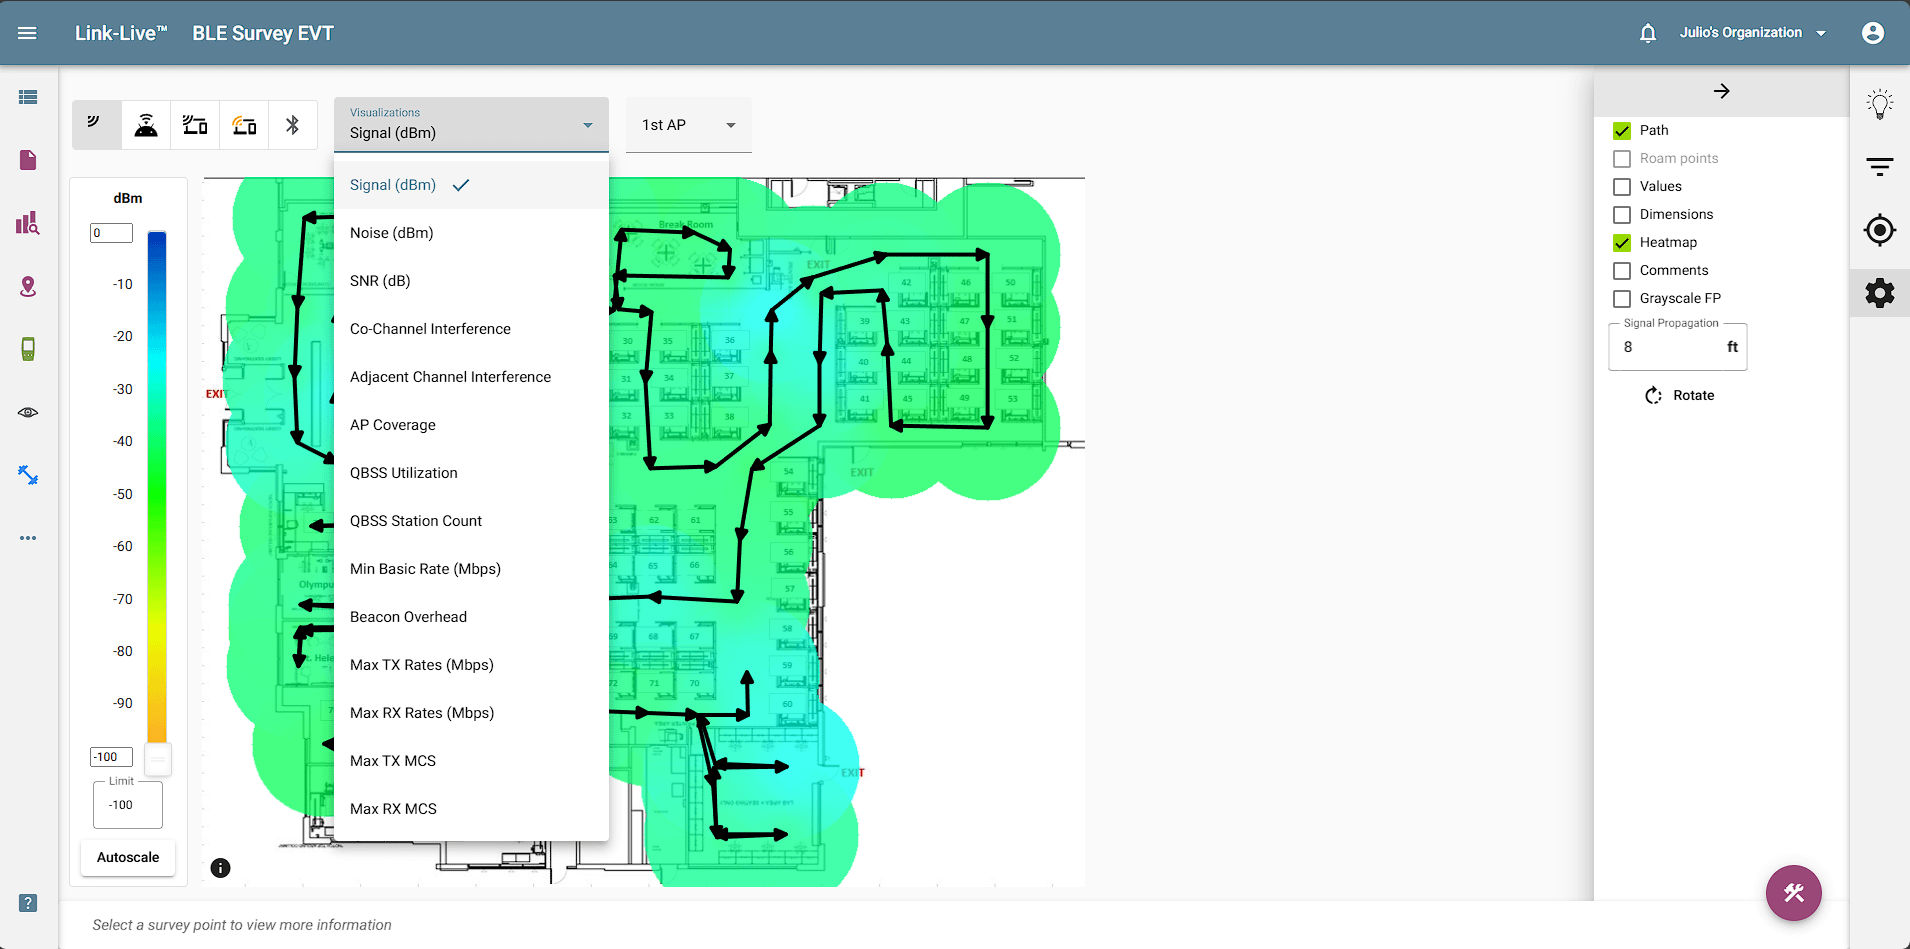Open the map pin icon in left sidebar
1910x949 pixels.
[27, 287]
